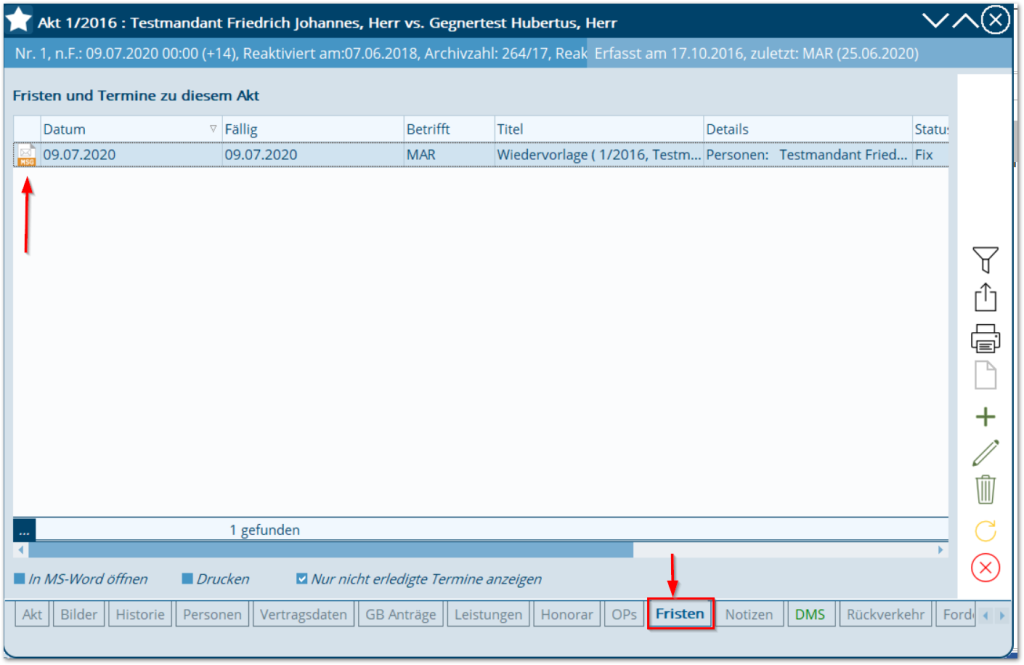The width and height of the screenshot is (1024, 665).
Task: Edit entry using the pencil icon
Action: point(985,453)
